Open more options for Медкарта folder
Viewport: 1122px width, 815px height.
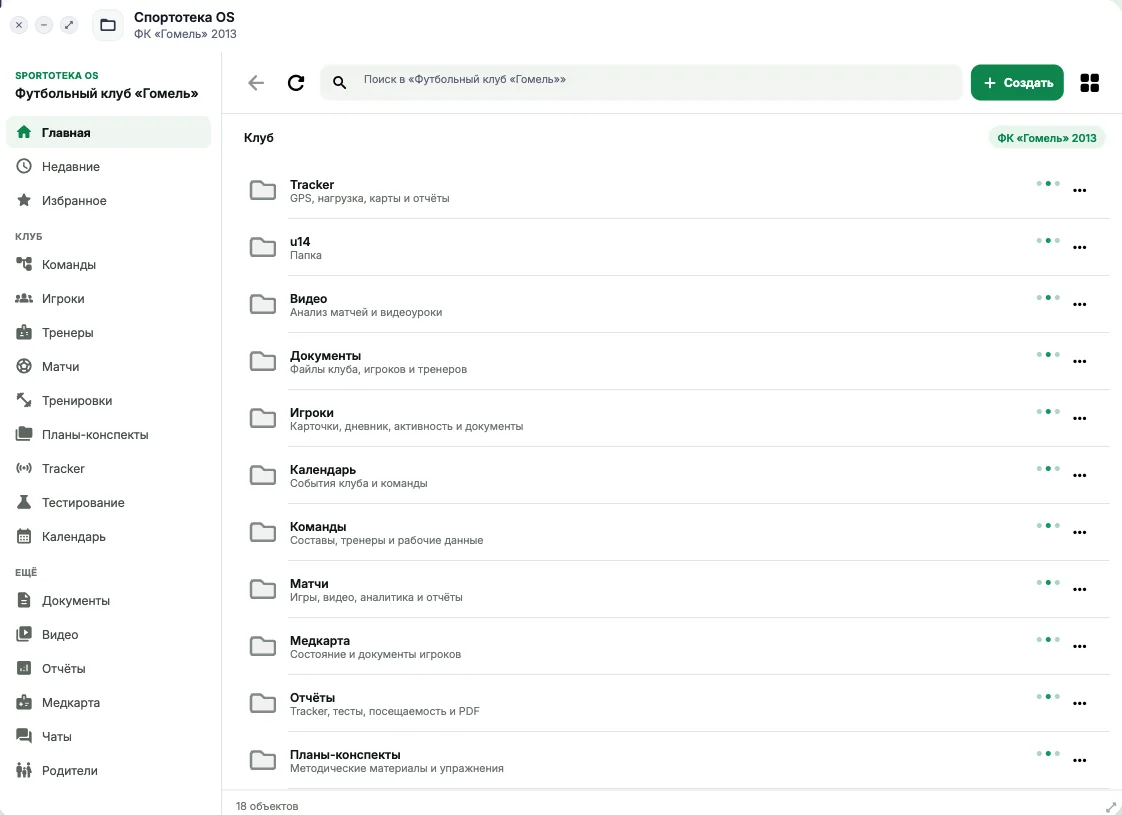[1079, 646]
